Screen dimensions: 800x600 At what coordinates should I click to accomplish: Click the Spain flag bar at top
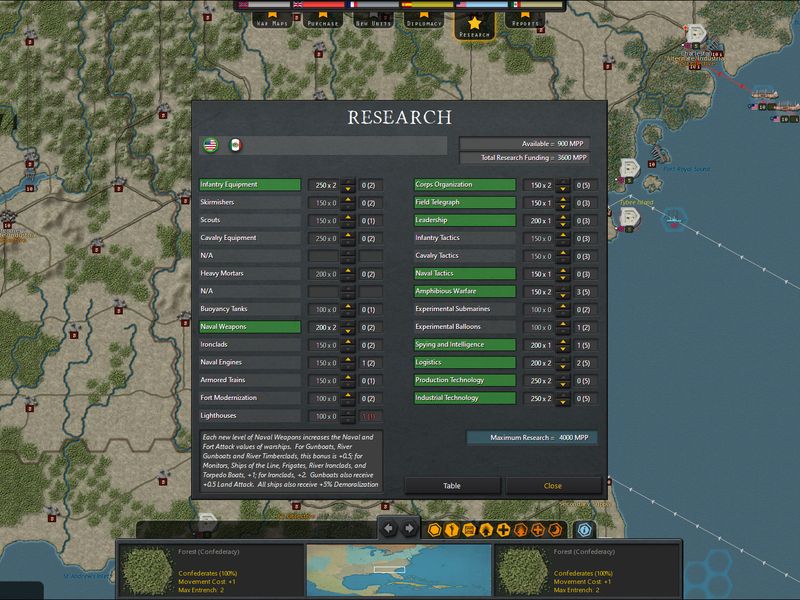pyautogui.click(x=428, y=5)
